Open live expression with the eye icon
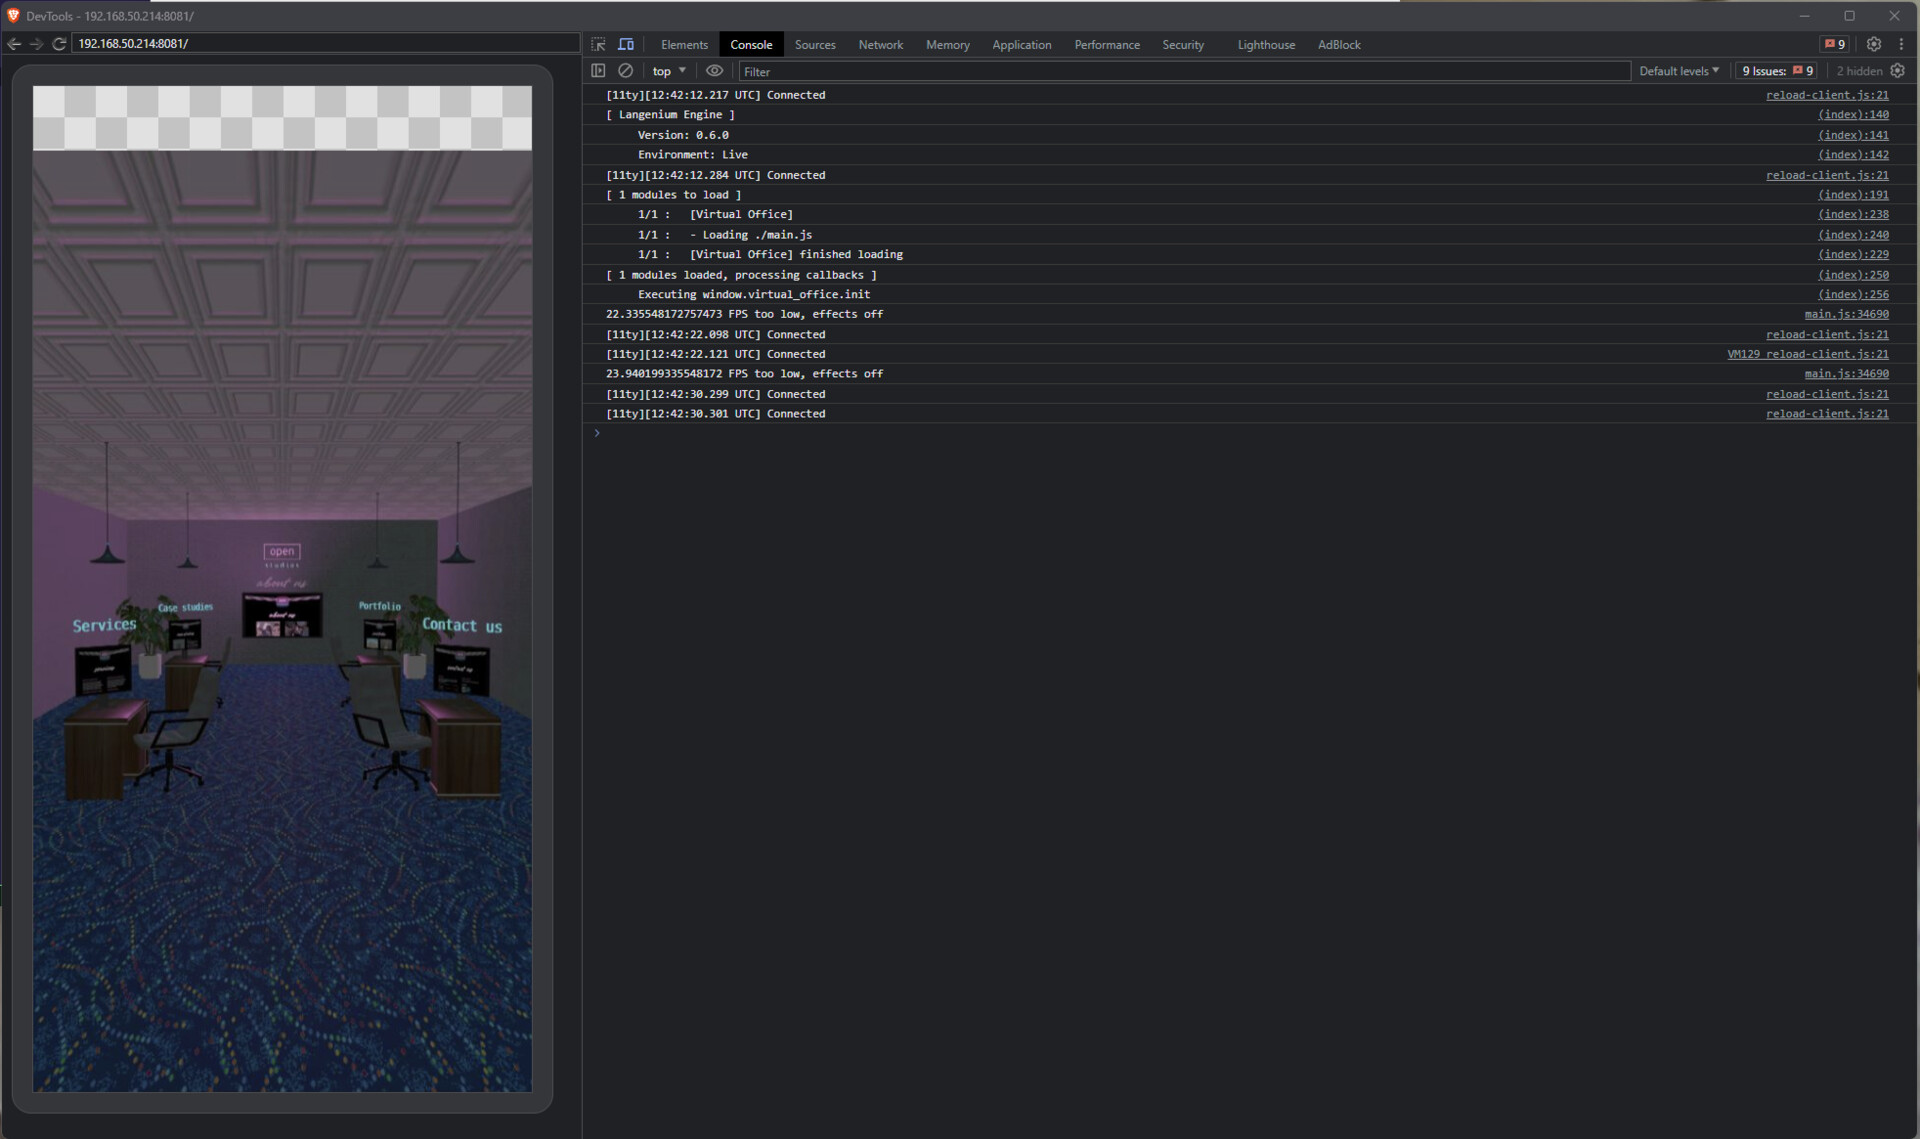This screenshot has height=1139, width=1920. (714, 71)
